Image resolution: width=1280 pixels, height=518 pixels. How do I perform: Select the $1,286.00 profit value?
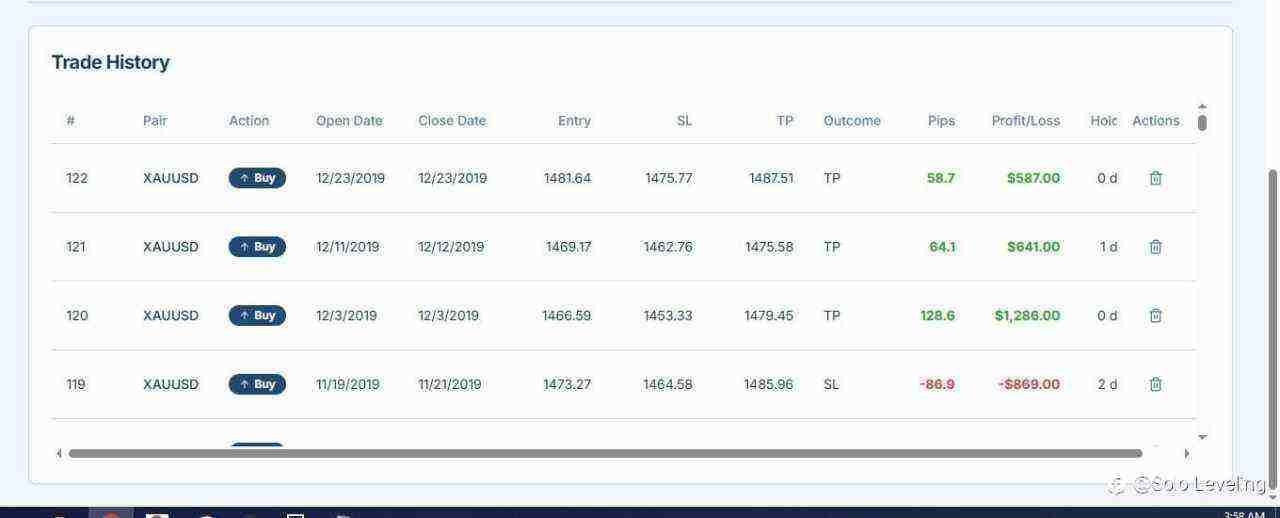tap(1027, 315)
